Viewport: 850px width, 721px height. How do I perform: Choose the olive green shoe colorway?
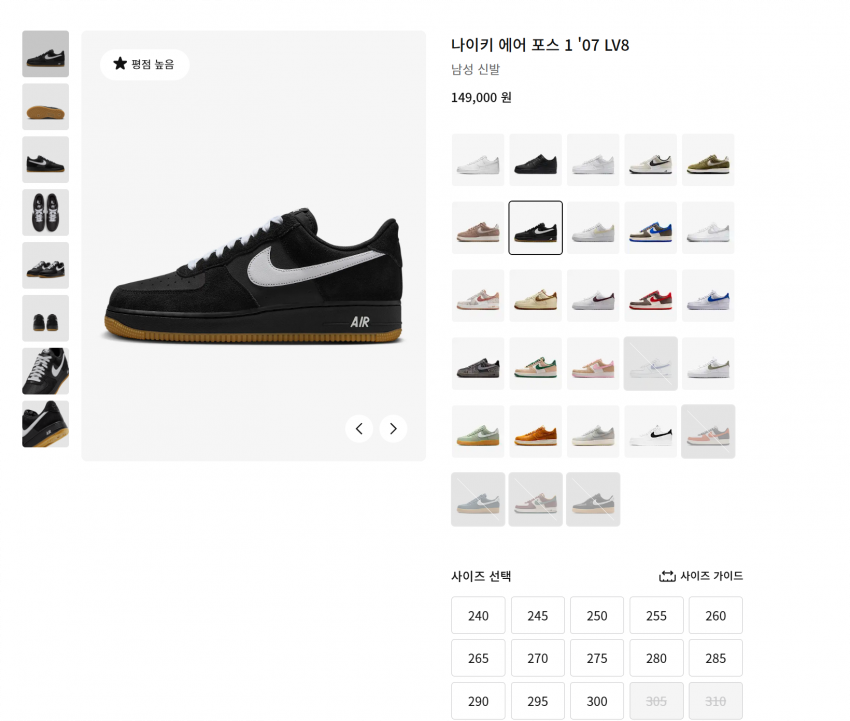(708, 160)
